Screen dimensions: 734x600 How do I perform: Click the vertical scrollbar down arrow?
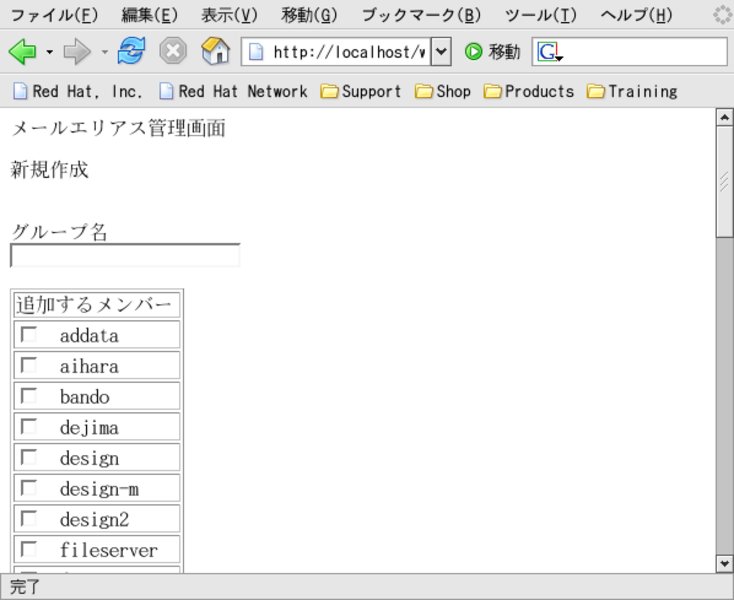click(725, 564)
